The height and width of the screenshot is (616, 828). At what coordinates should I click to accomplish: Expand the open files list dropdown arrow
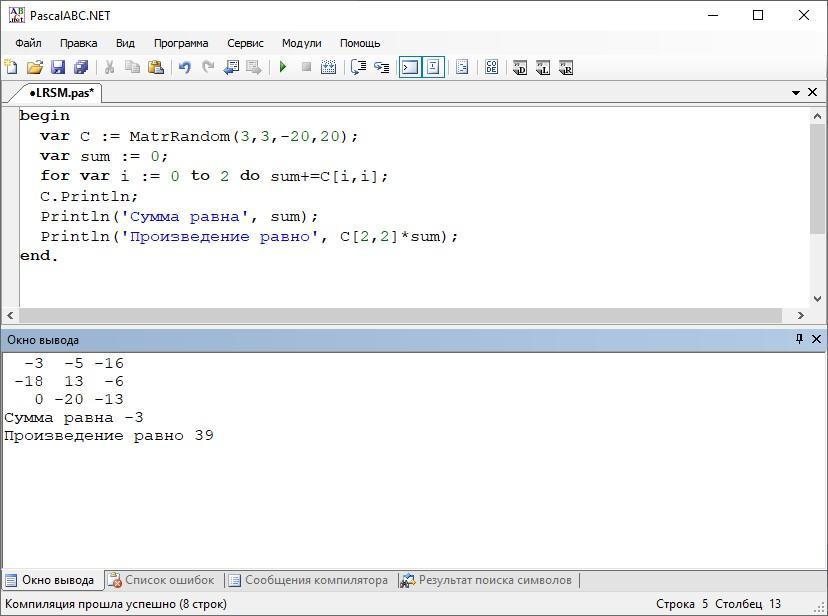(x=796, y=92)
